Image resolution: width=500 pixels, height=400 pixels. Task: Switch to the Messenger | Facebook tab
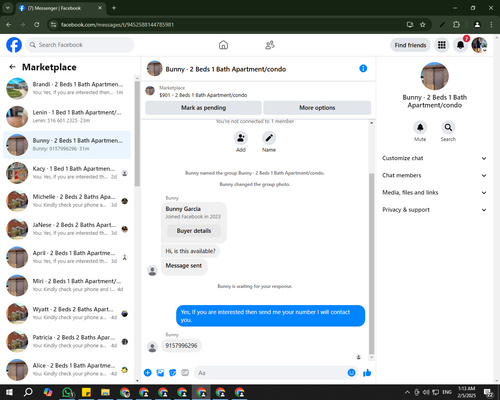(x=60, y=8)
